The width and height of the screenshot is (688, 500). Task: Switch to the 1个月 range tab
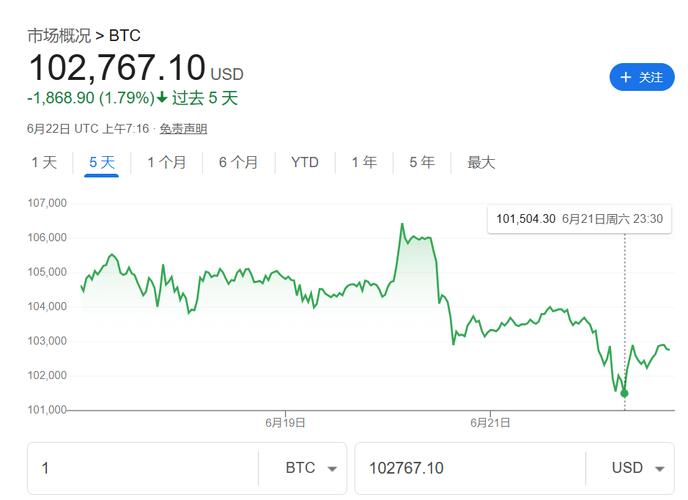coord(166,162)
